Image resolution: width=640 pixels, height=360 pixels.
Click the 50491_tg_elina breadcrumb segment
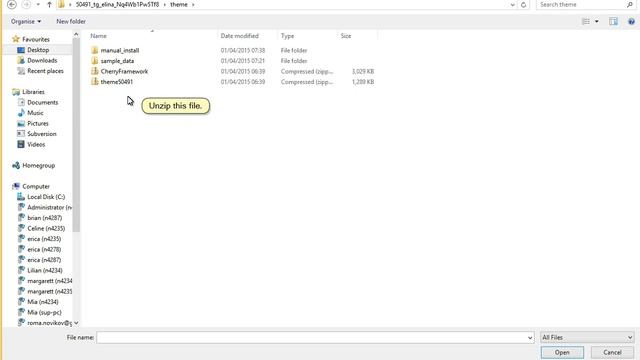point(117,4)
